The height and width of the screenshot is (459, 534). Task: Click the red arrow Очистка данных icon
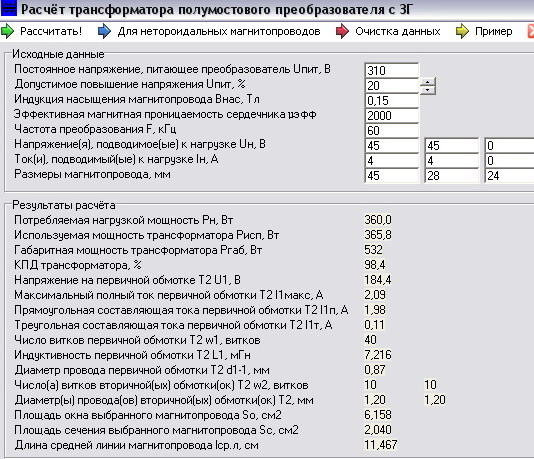(342, 31)
